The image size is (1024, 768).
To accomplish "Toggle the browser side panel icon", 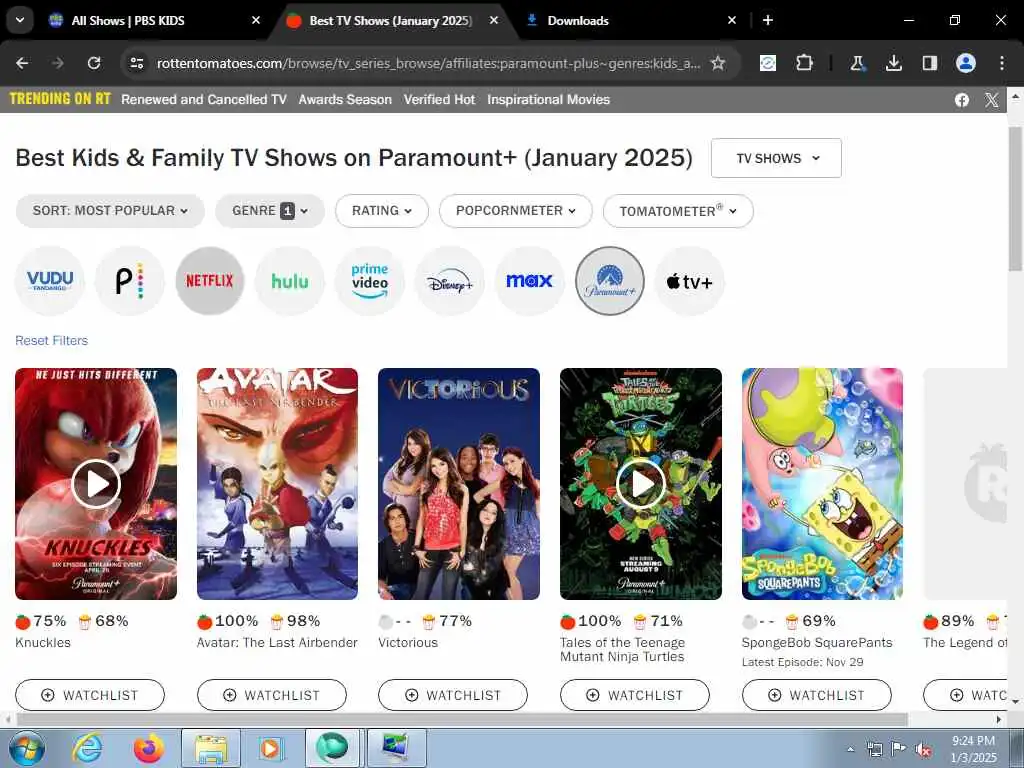I will [929, 63].
